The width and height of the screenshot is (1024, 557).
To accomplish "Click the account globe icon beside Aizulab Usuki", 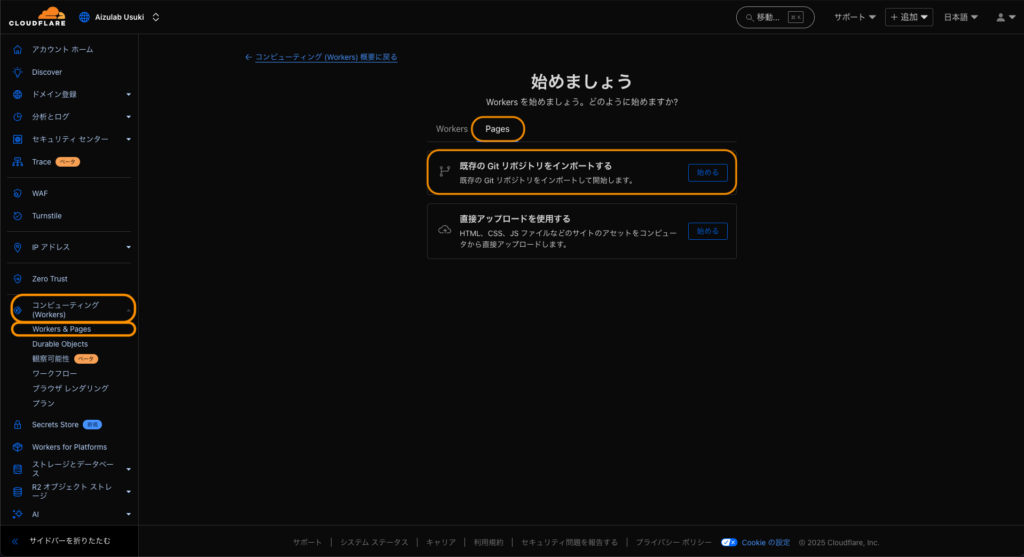I will [84, 17].
